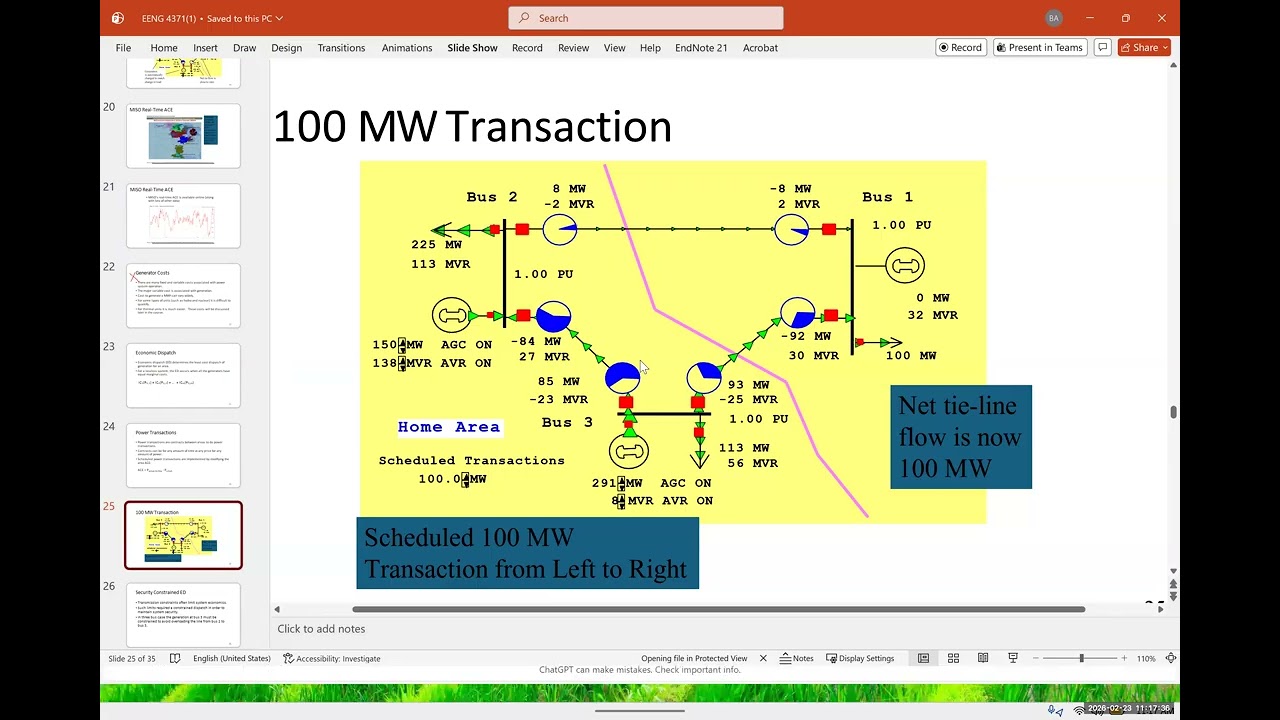
Task: Select slide 26 Security Constrained ED thumbnail
Action: (183, 615)
